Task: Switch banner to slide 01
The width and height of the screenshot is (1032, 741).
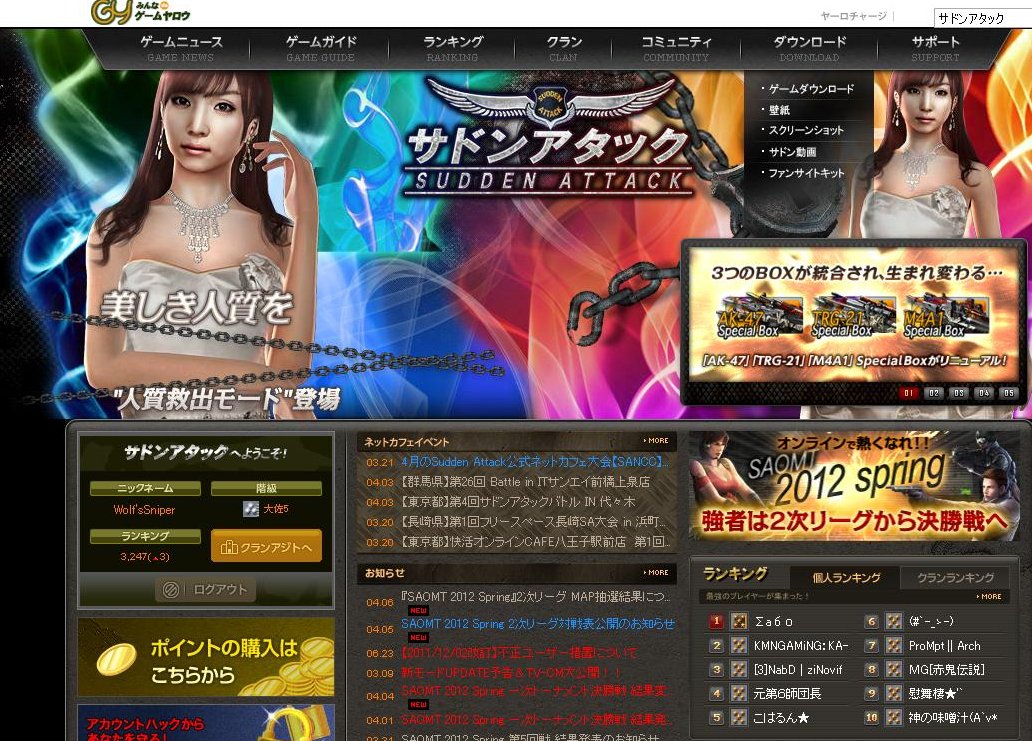Action: pyautogui.click(x=909, y=393)
